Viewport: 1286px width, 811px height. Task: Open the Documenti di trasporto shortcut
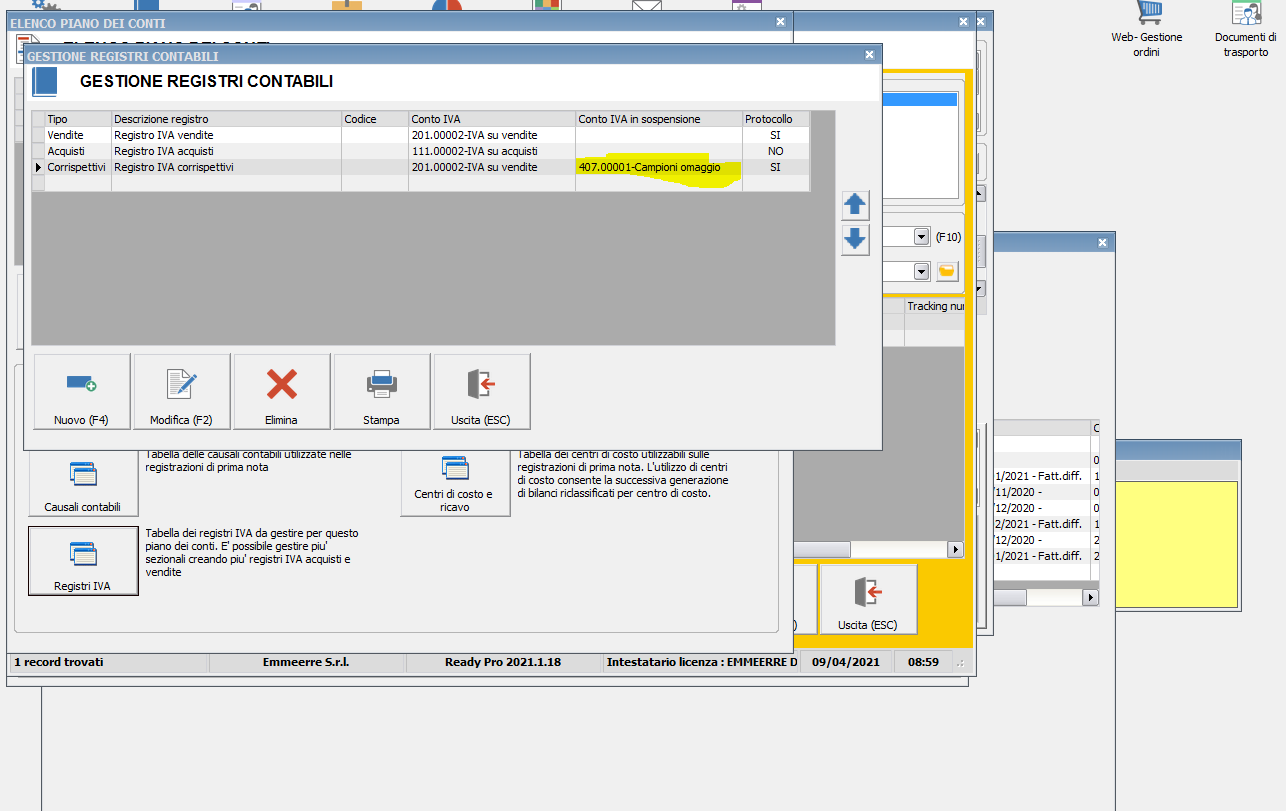[x=1246, y=29]
